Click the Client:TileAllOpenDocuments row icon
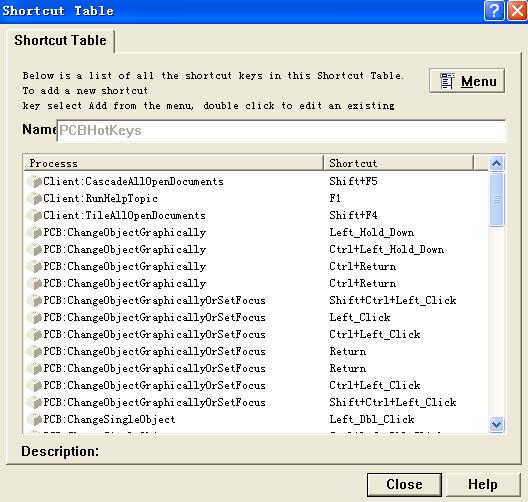The height and width of the screenshot is (502, 528). tap(34, 215)
